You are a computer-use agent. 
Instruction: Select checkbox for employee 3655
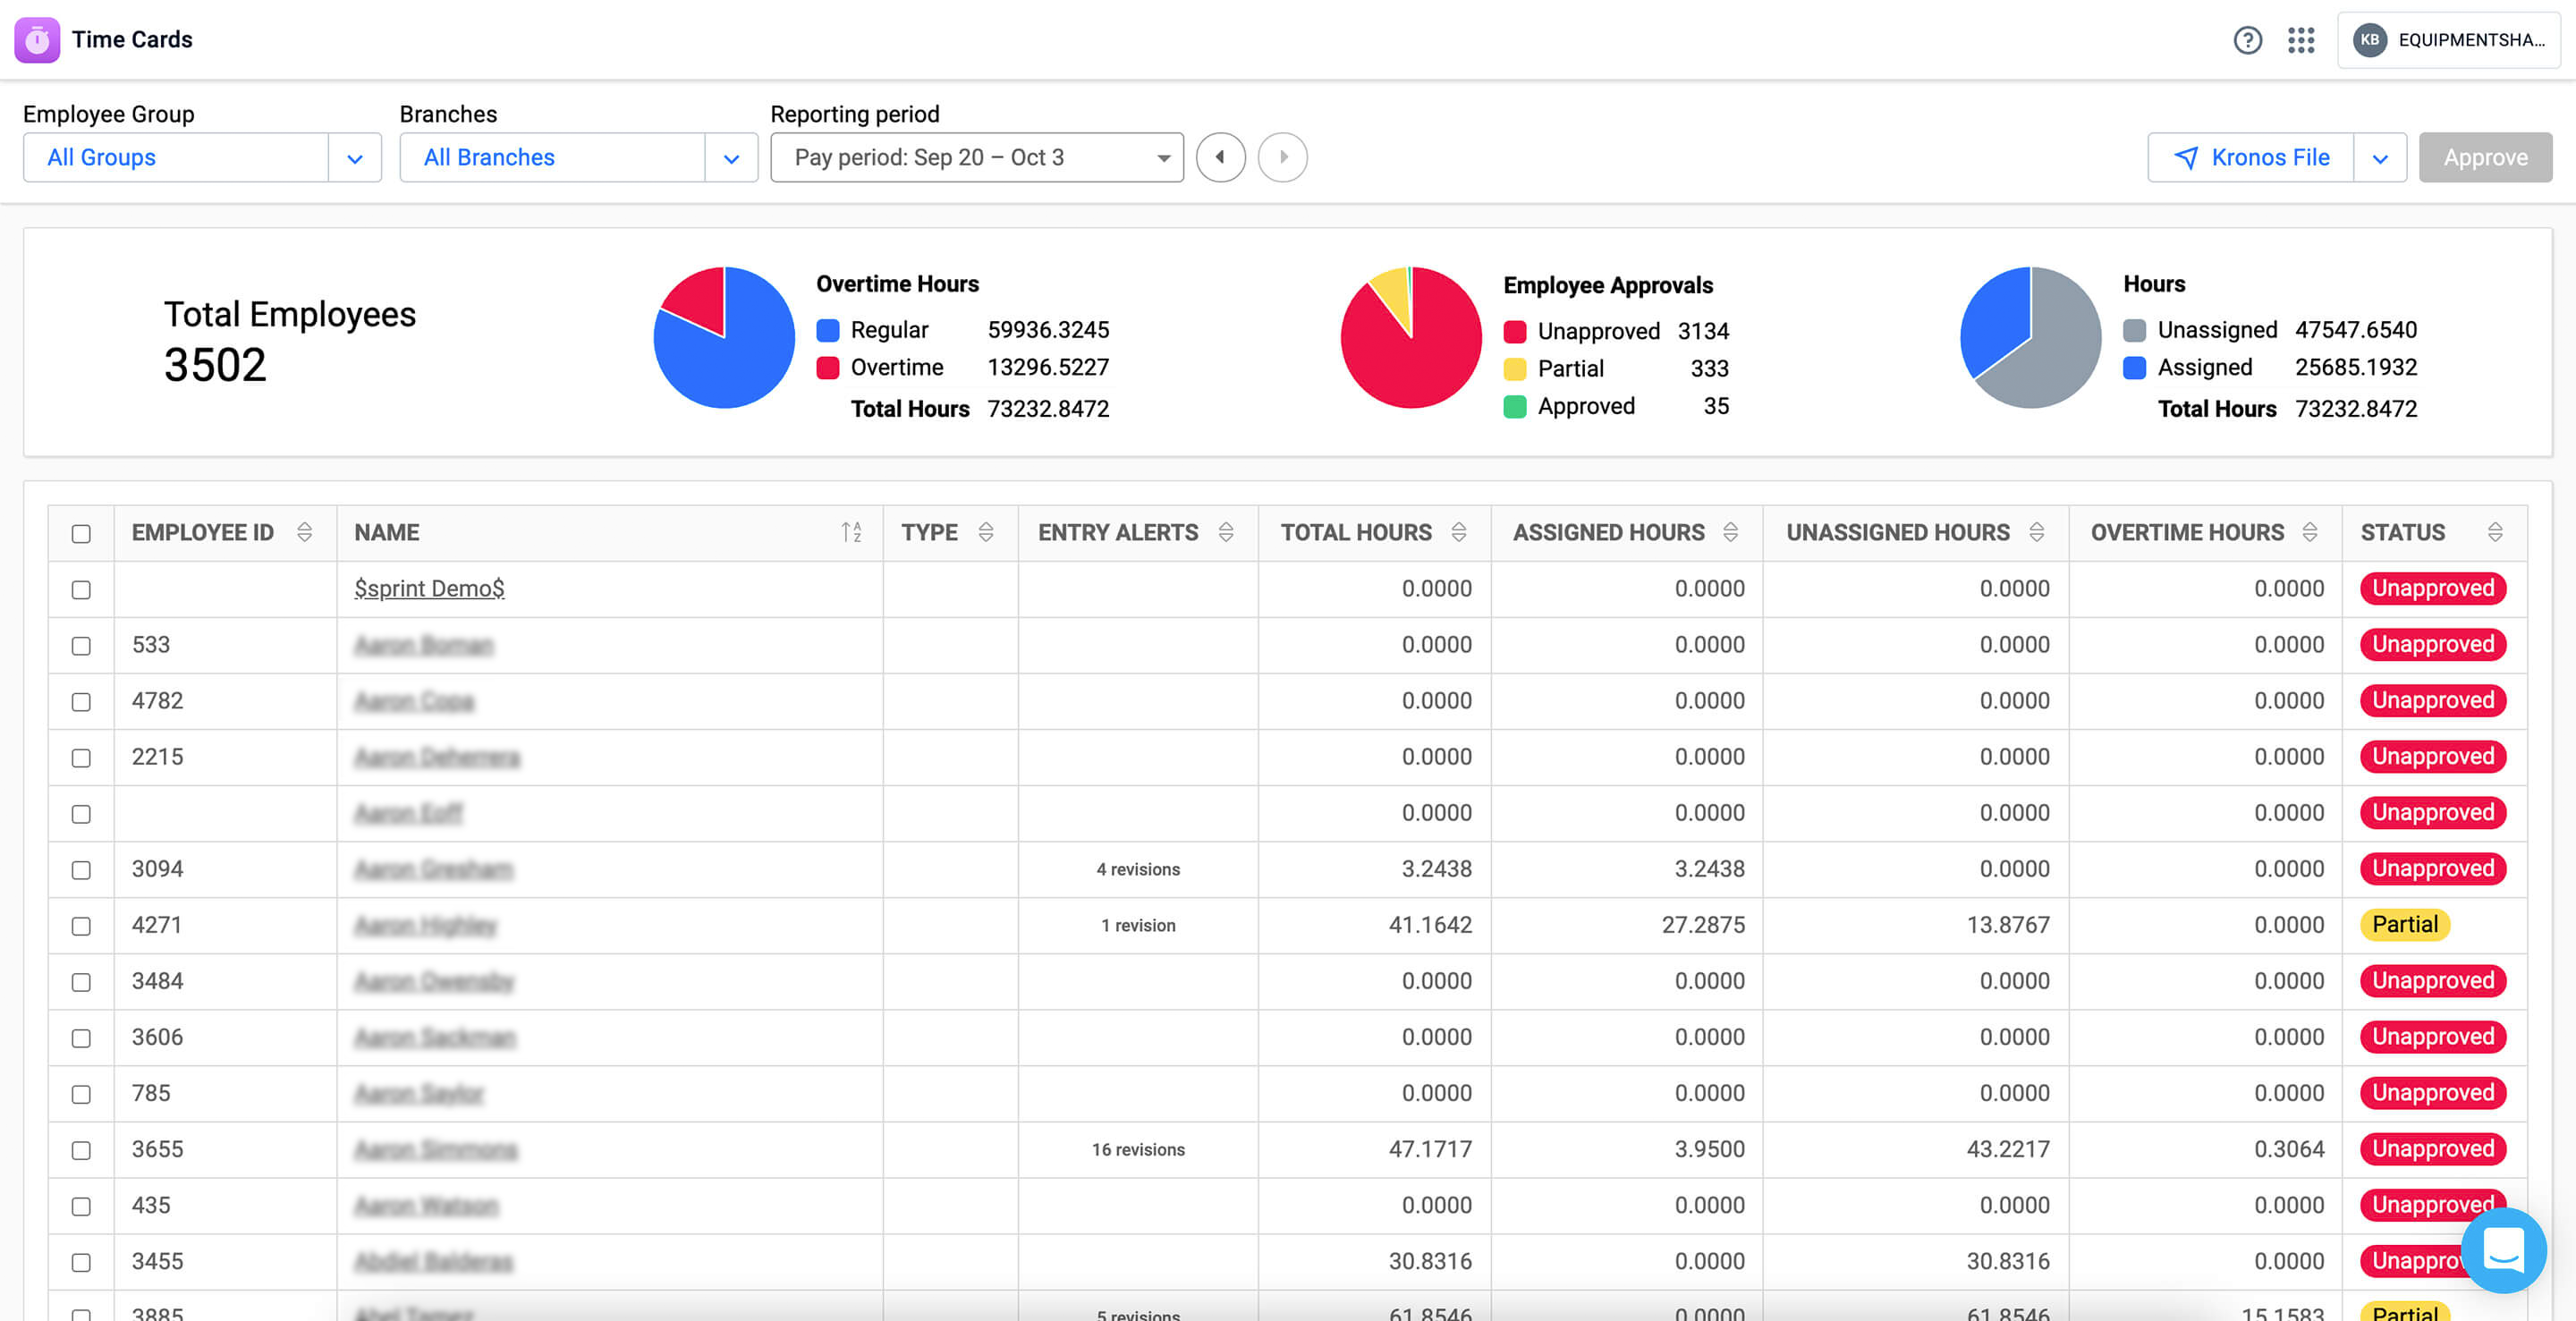coord(81,1150)
